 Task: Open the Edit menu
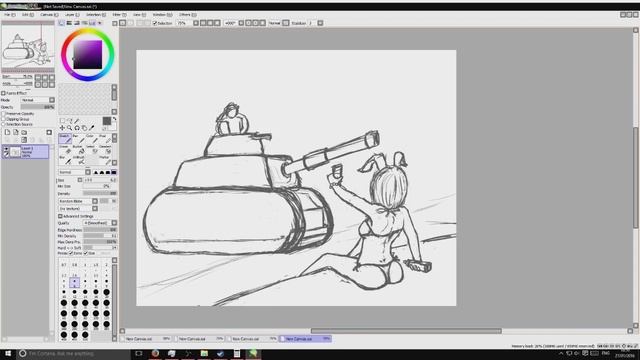[x=27, y=15]
